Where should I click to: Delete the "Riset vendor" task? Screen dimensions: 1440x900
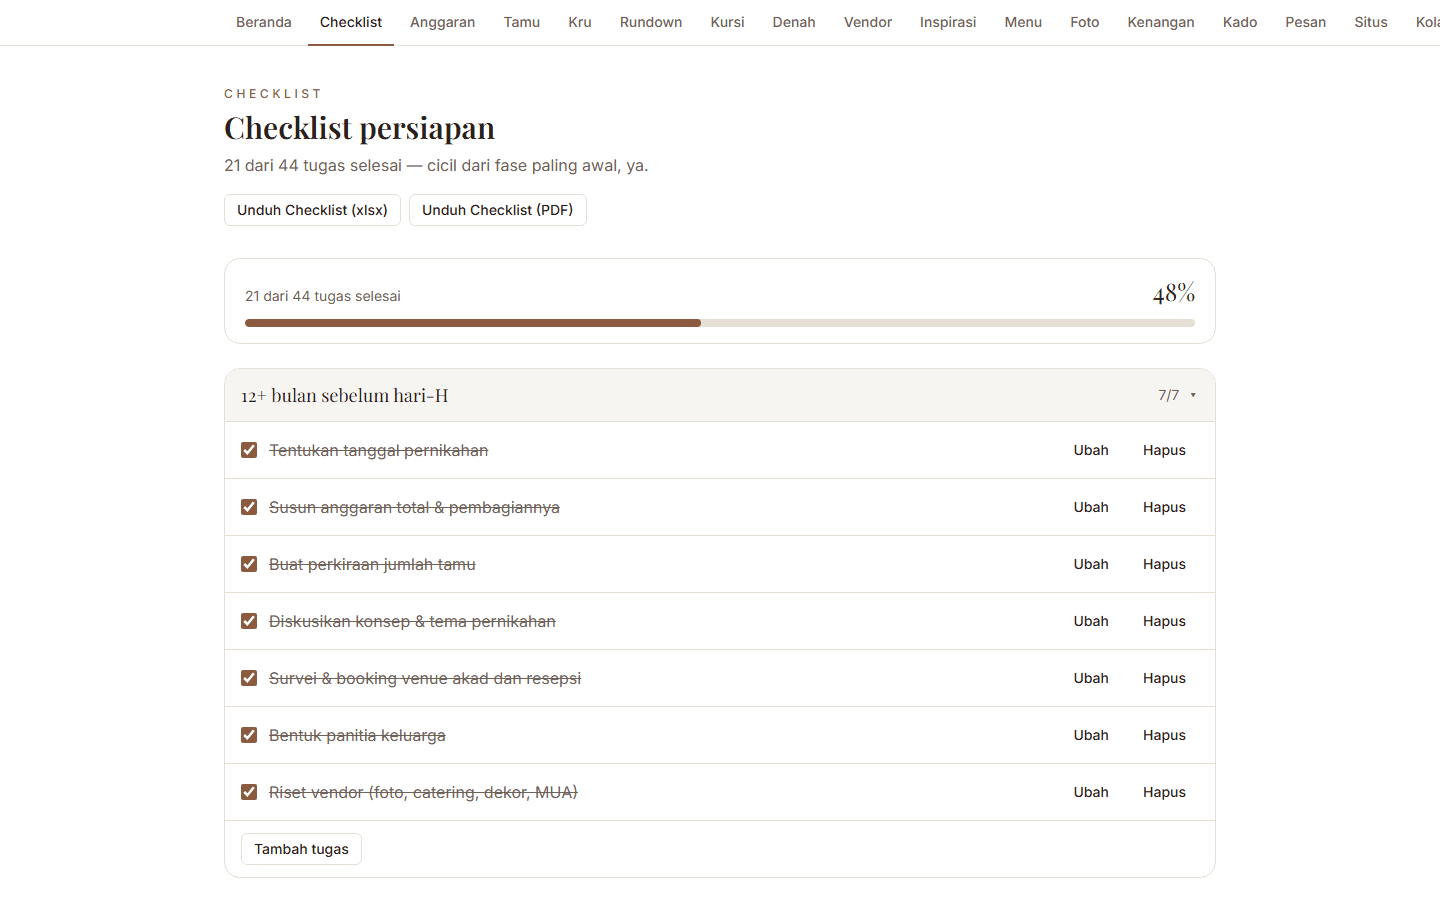coord(1164,792)
